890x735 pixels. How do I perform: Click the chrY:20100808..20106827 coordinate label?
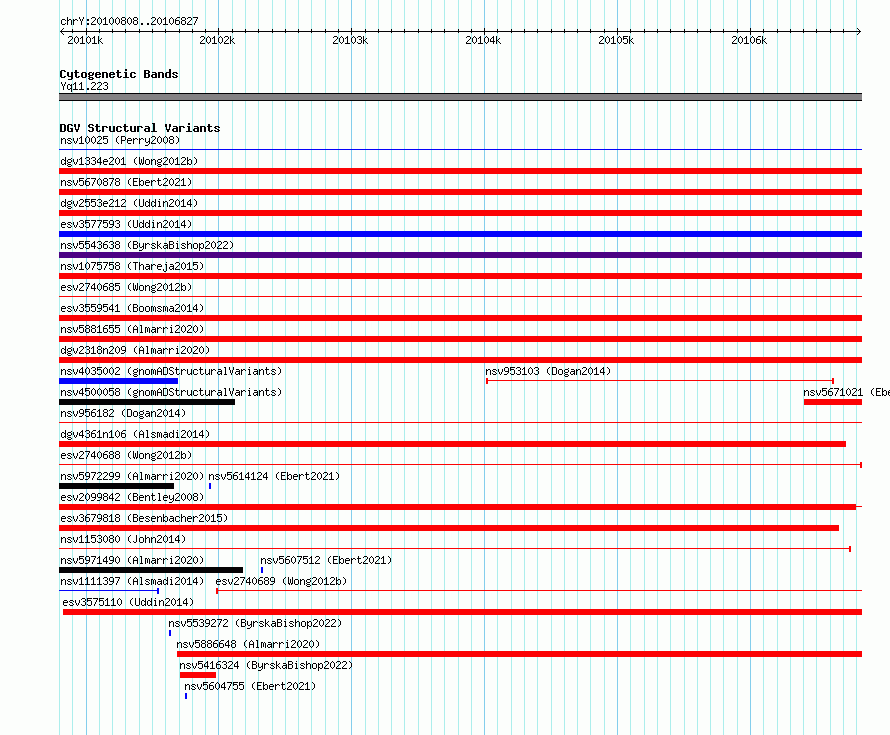pyautogui.click(x=129, y=22)
